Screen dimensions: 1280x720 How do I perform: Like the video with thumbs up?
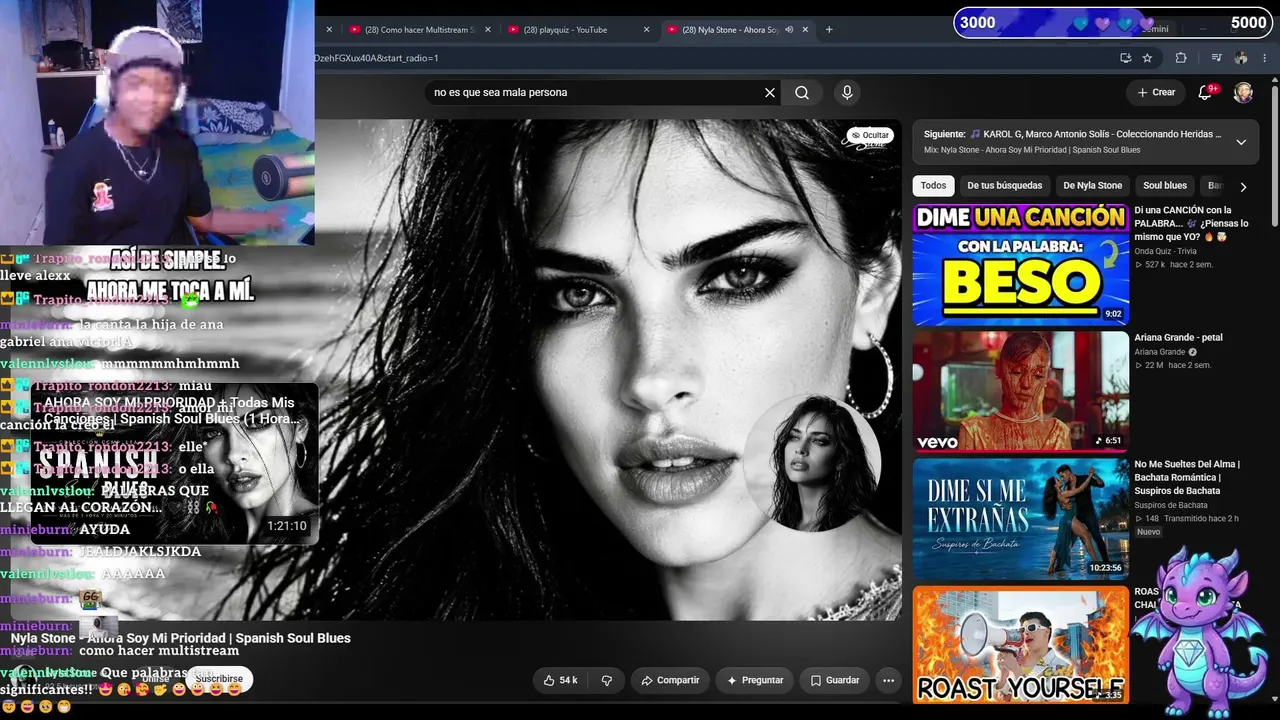pyautogui.click(x=561, y=680)
